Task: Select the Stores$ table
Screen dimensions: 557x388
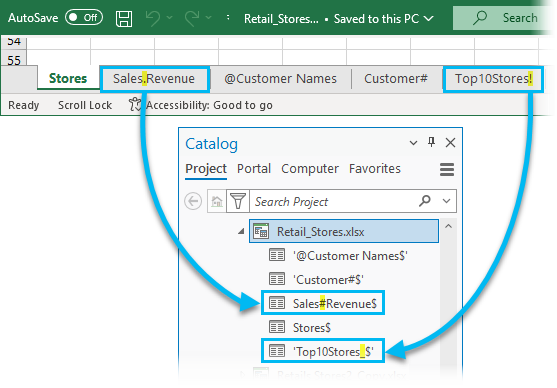Action: pyautogui.click(x=312, y=328)
